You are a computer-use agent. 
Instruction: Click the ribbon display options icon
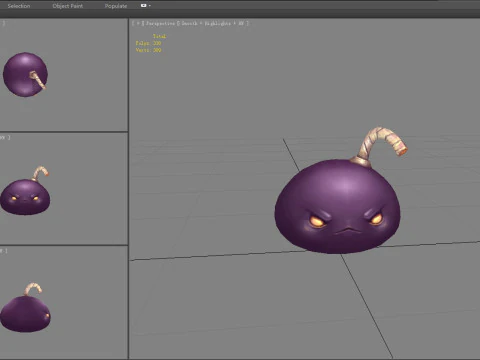(143, 6)
